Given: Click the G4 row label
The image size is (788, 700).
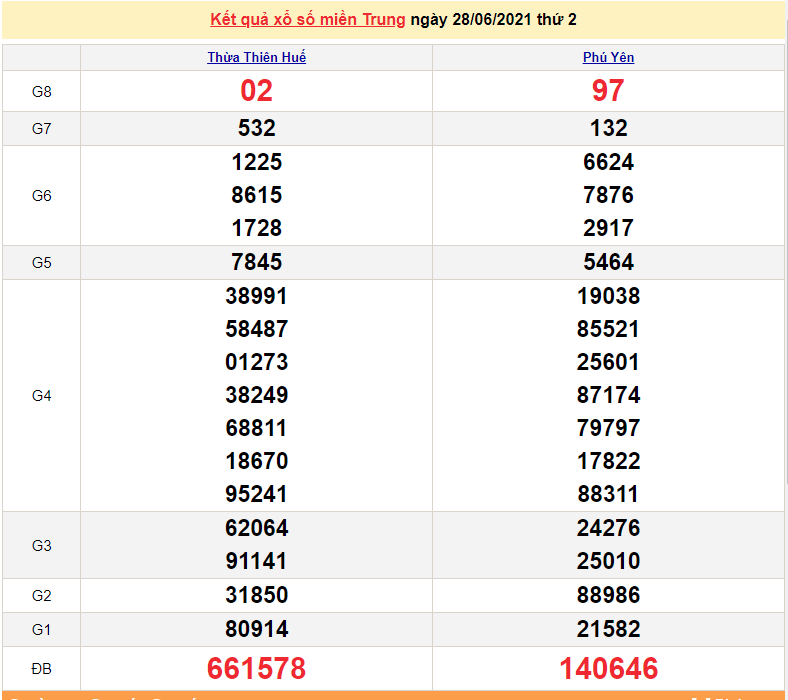Looking at the screenshot, I should click(41, 396).
